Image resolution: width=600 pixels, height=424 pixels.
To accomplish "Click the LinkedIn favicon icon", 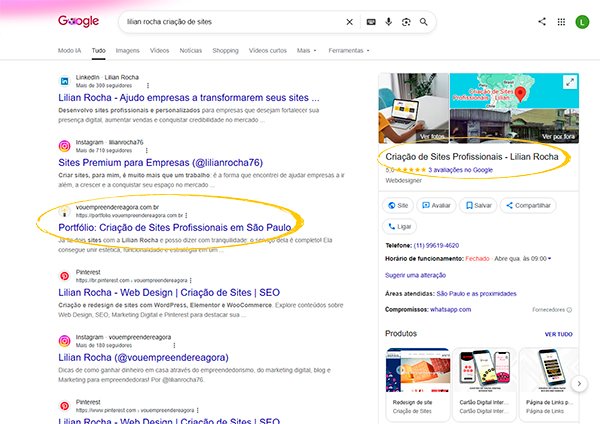I will (x=64, y=81).
